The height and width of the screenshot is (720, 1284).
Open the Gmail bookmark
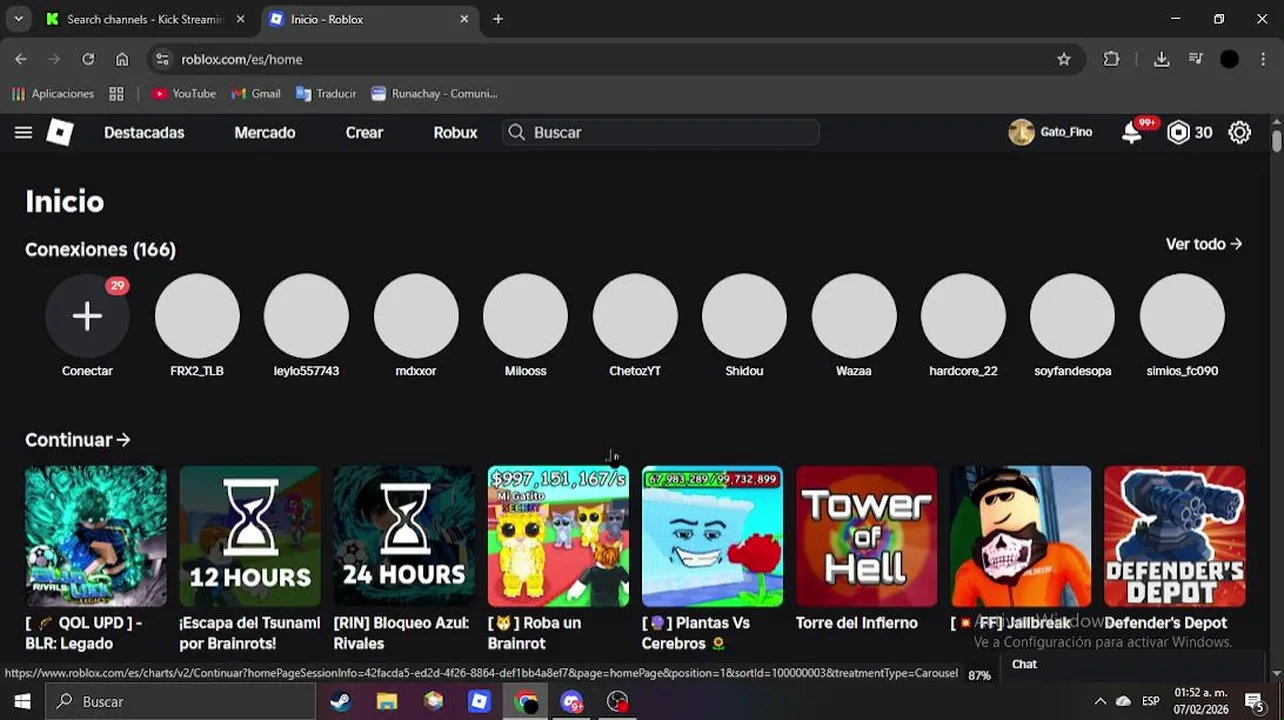256,93
